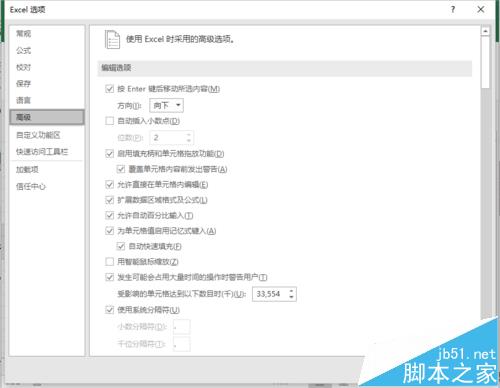Uncheck 自动快速填充 checkbox

click(121, 246)
